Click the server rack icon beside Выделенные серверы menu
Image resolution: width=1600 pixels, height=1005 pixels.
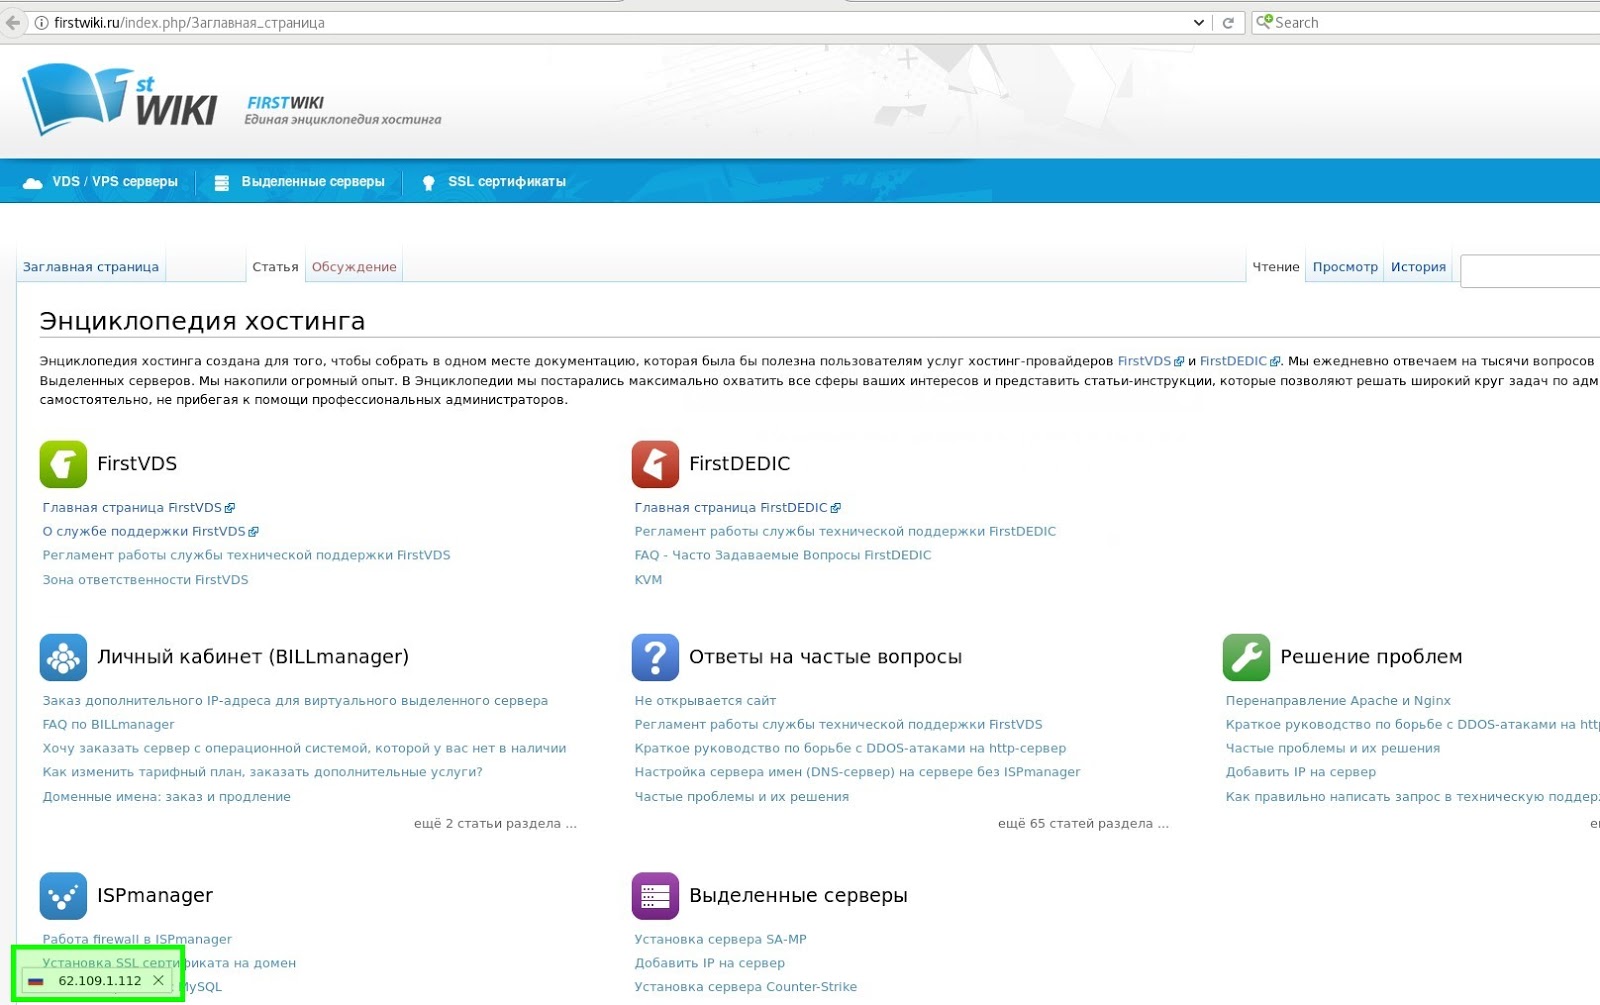tap(222, 183)
